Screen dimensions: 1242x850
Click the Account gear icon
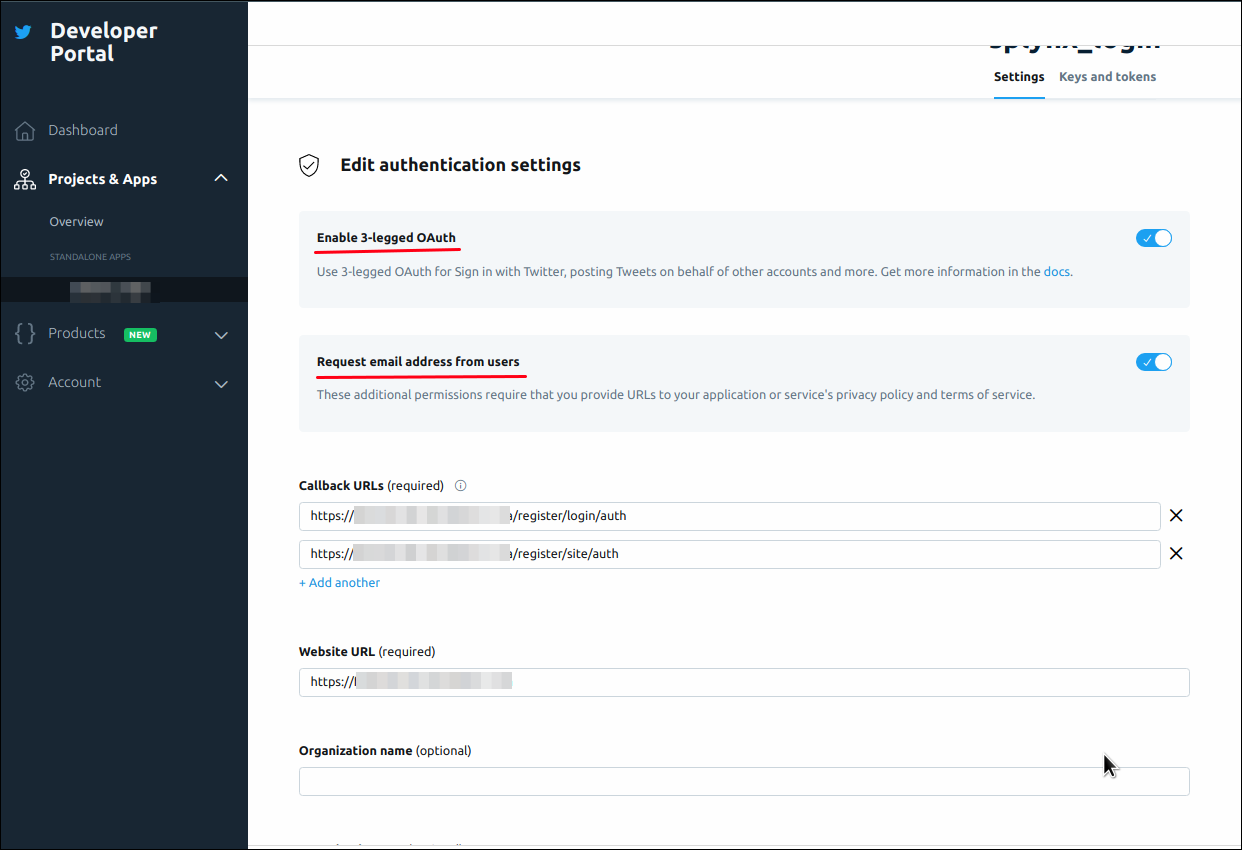25,383
